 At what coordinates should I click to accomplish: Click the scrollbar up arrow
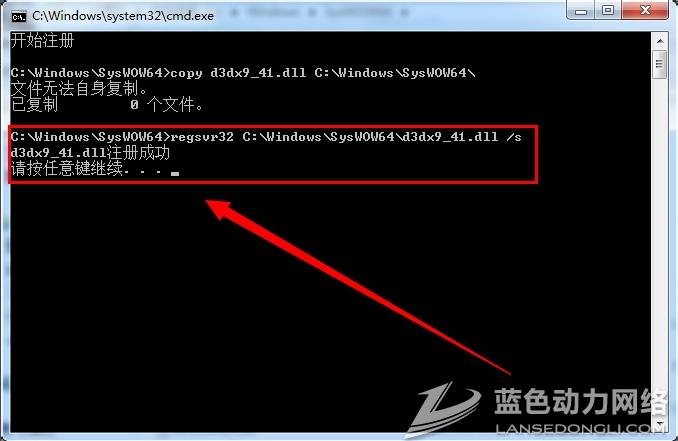point(660,41)
